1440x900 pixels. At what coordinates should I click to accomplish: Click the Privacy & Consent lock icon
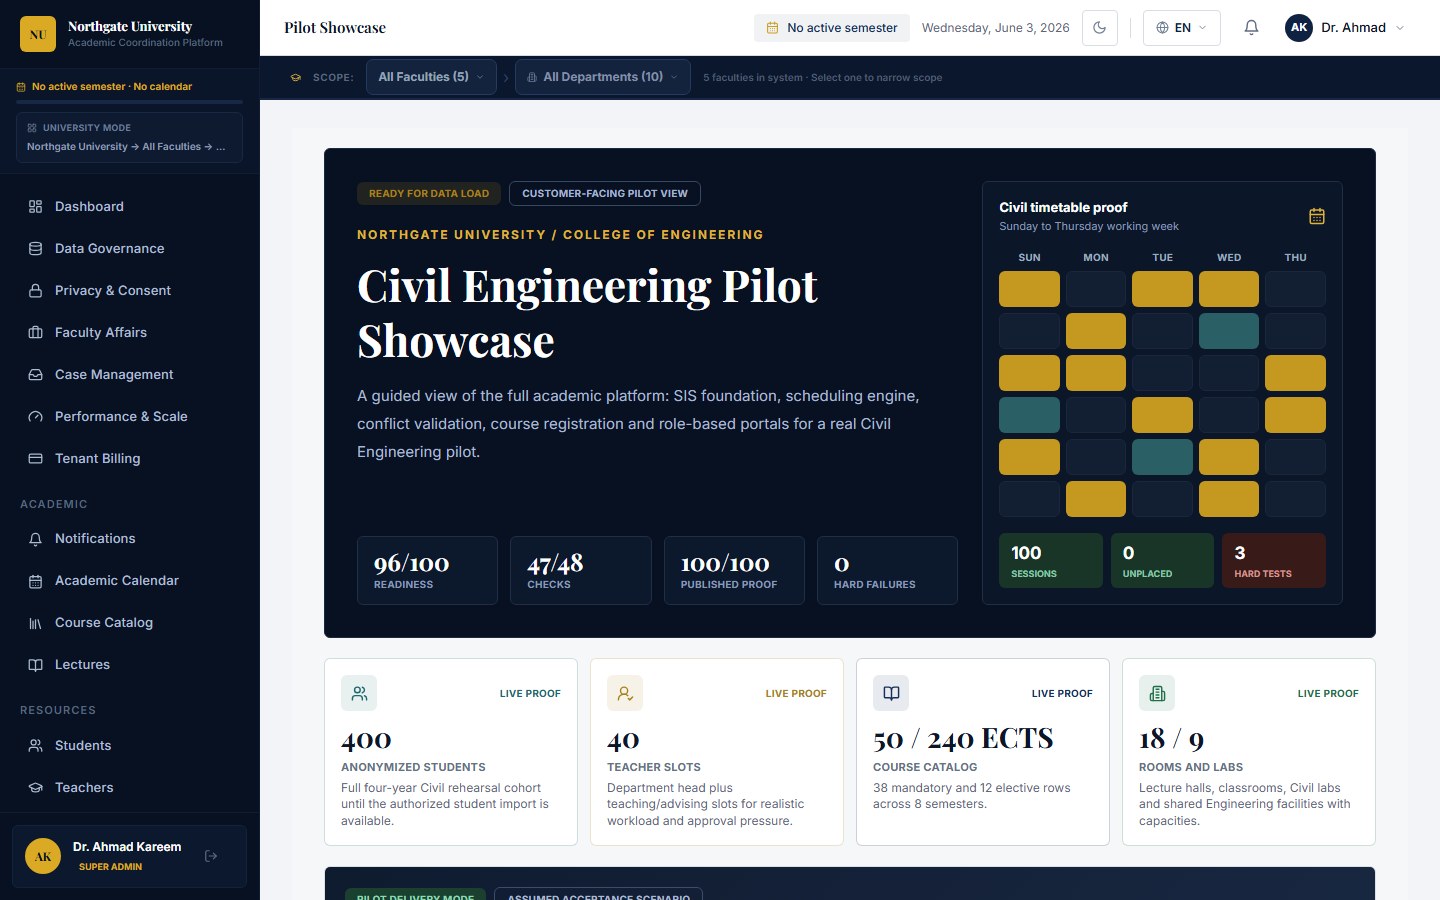click(x=36, y=290)
